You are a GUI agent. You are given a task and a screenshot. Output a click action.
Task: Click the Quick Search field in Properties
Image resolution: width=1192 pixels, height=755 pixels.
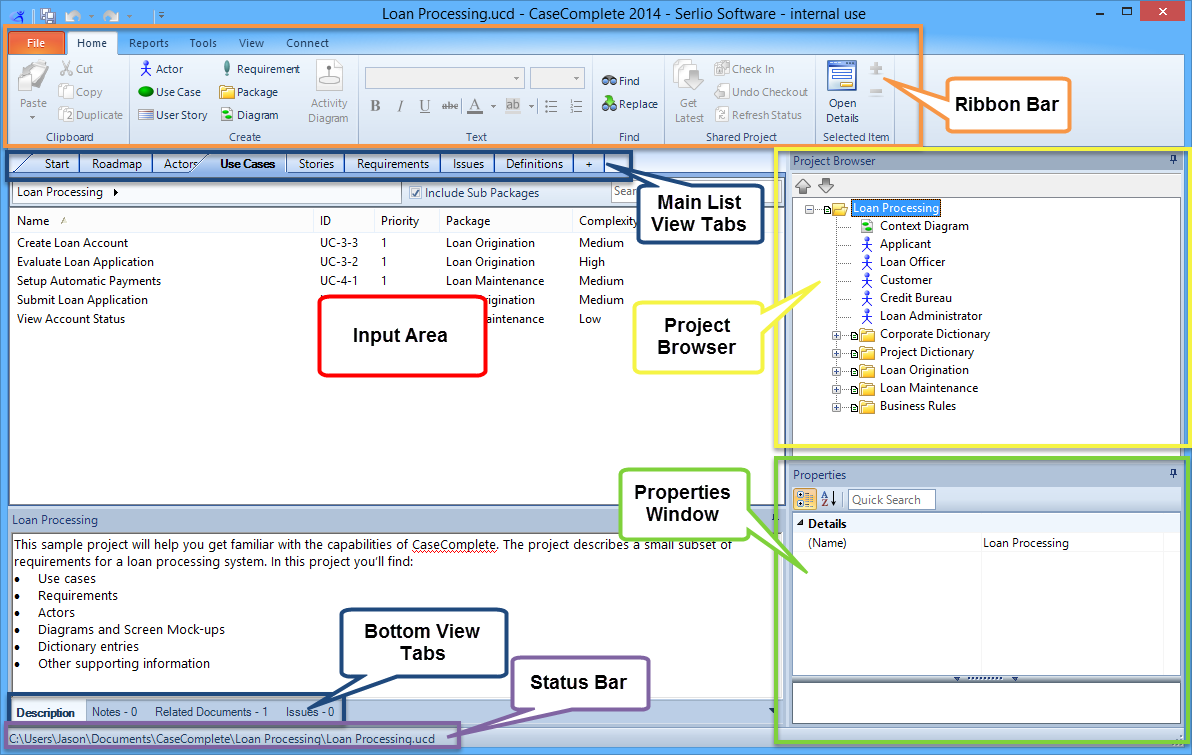pos(891,500)
